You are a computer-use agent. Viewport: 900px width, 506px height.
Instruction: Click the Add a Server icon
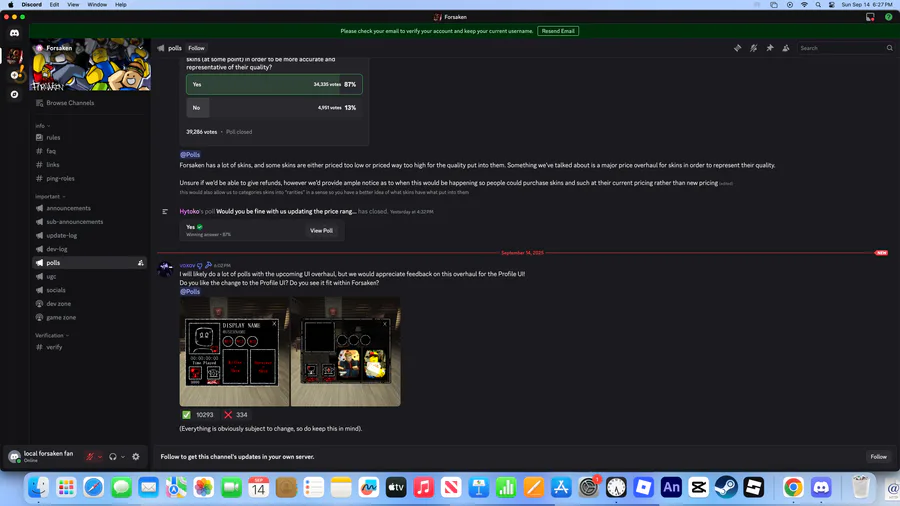pyautogui.click(x=15, y=75)
